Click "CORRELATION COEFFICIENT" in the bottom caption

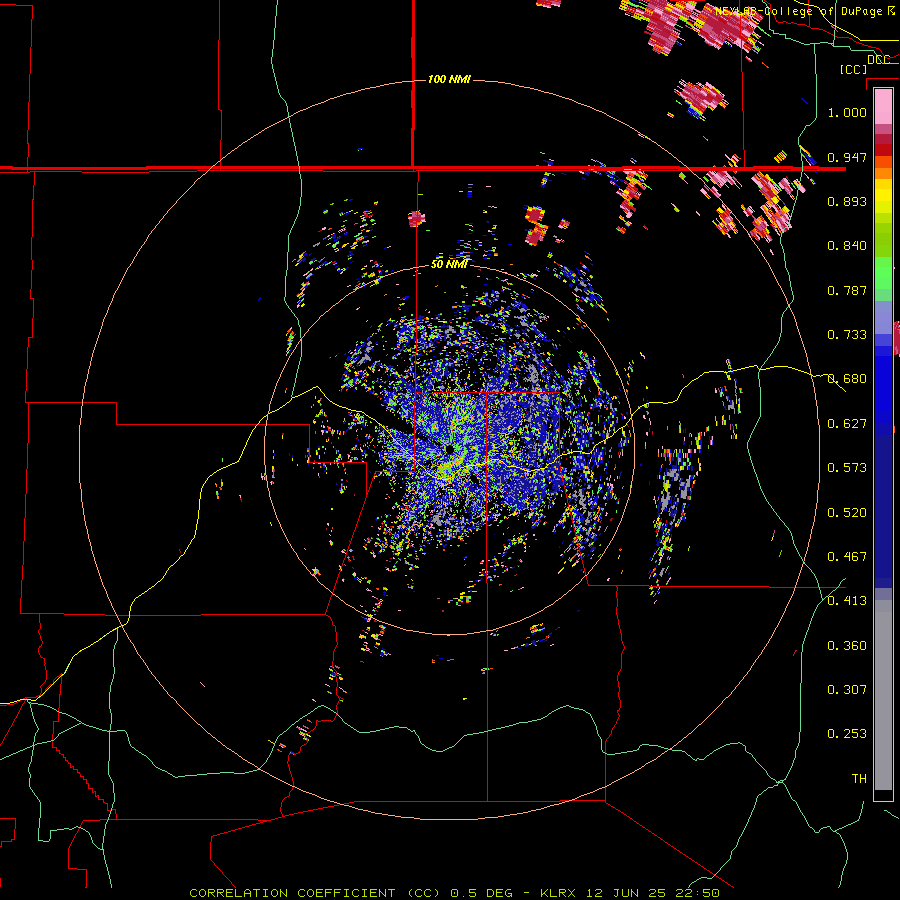click(292, 893)
